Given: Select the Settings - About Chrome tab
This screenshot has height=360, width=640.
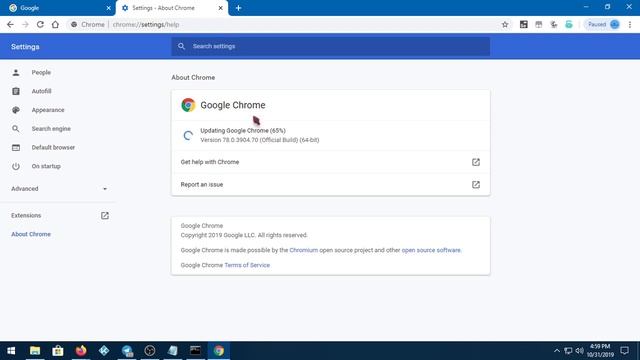Looking at the screenshot, I should 171,8.
